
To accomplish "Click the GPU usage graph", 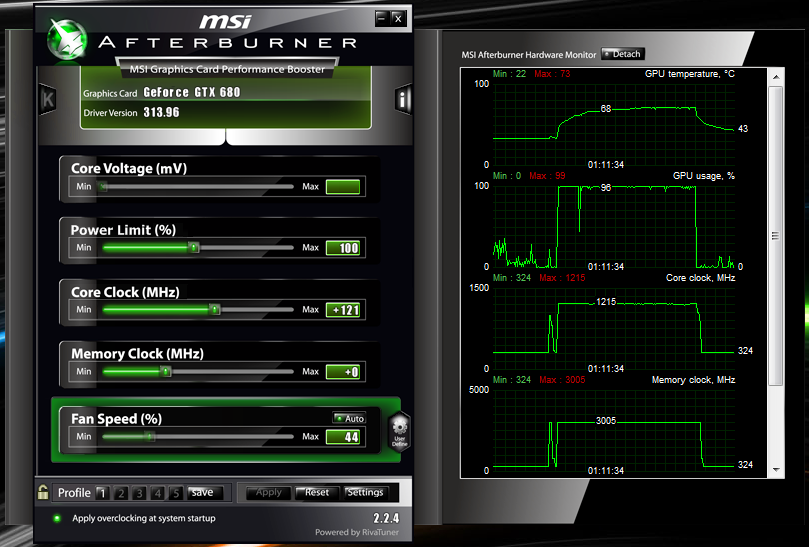I will [x=614, y=226].
